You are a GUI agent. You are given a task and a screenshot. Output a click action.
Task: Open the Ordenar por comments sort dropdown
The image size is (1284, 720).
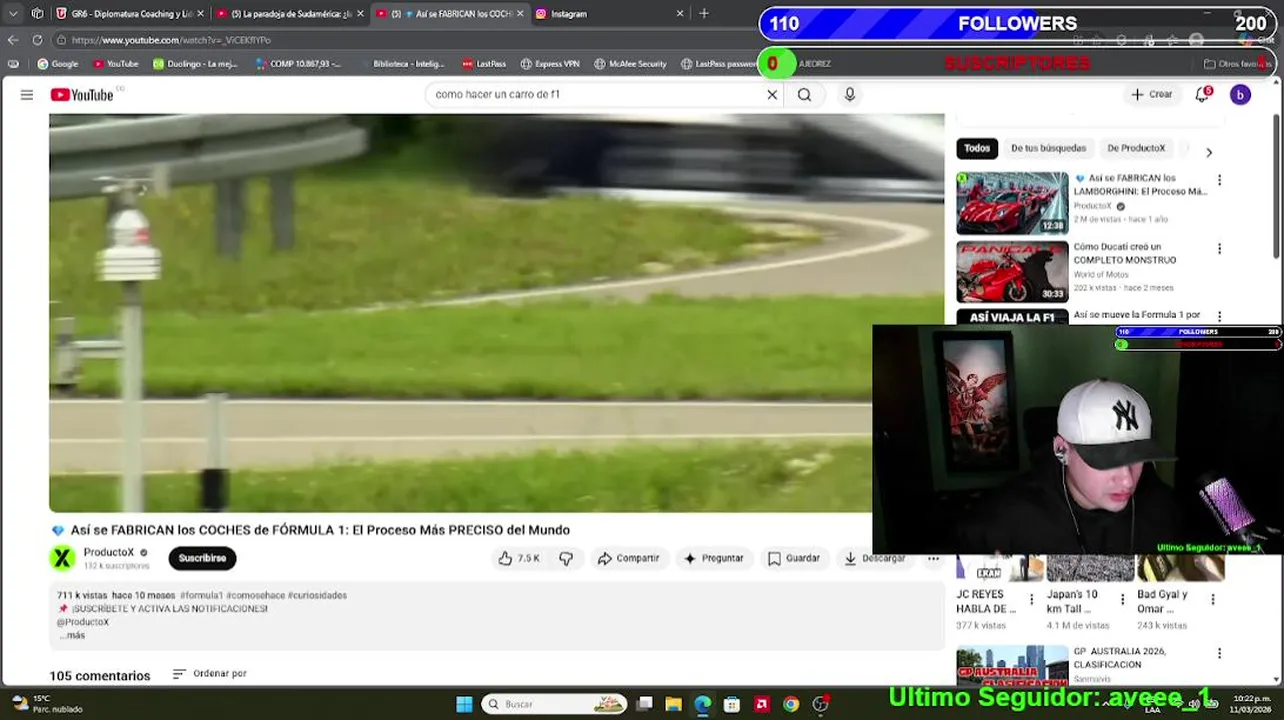coord(209,674)
